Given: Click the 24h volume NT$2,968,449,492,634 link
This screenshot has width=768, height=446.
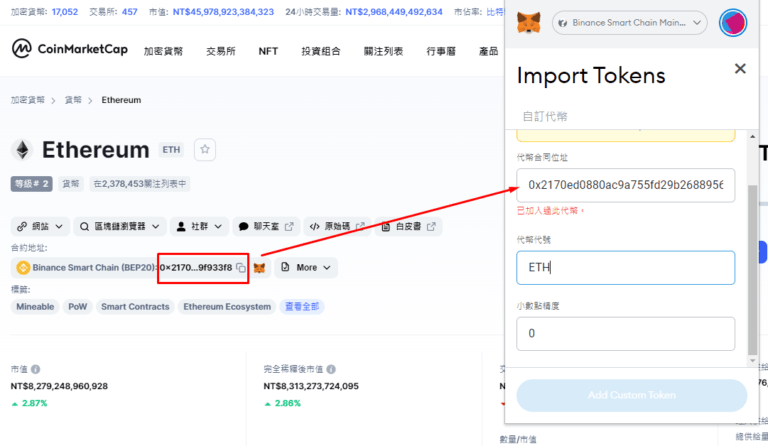Looking at the screenshot, I should coord(394,12).
